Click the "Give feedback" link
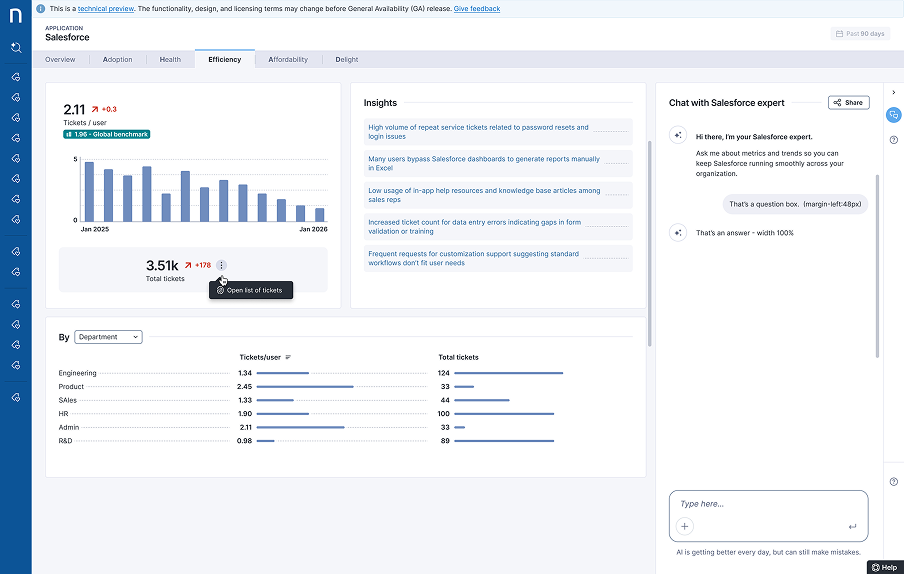904x574 pixels. click(477, 9)
